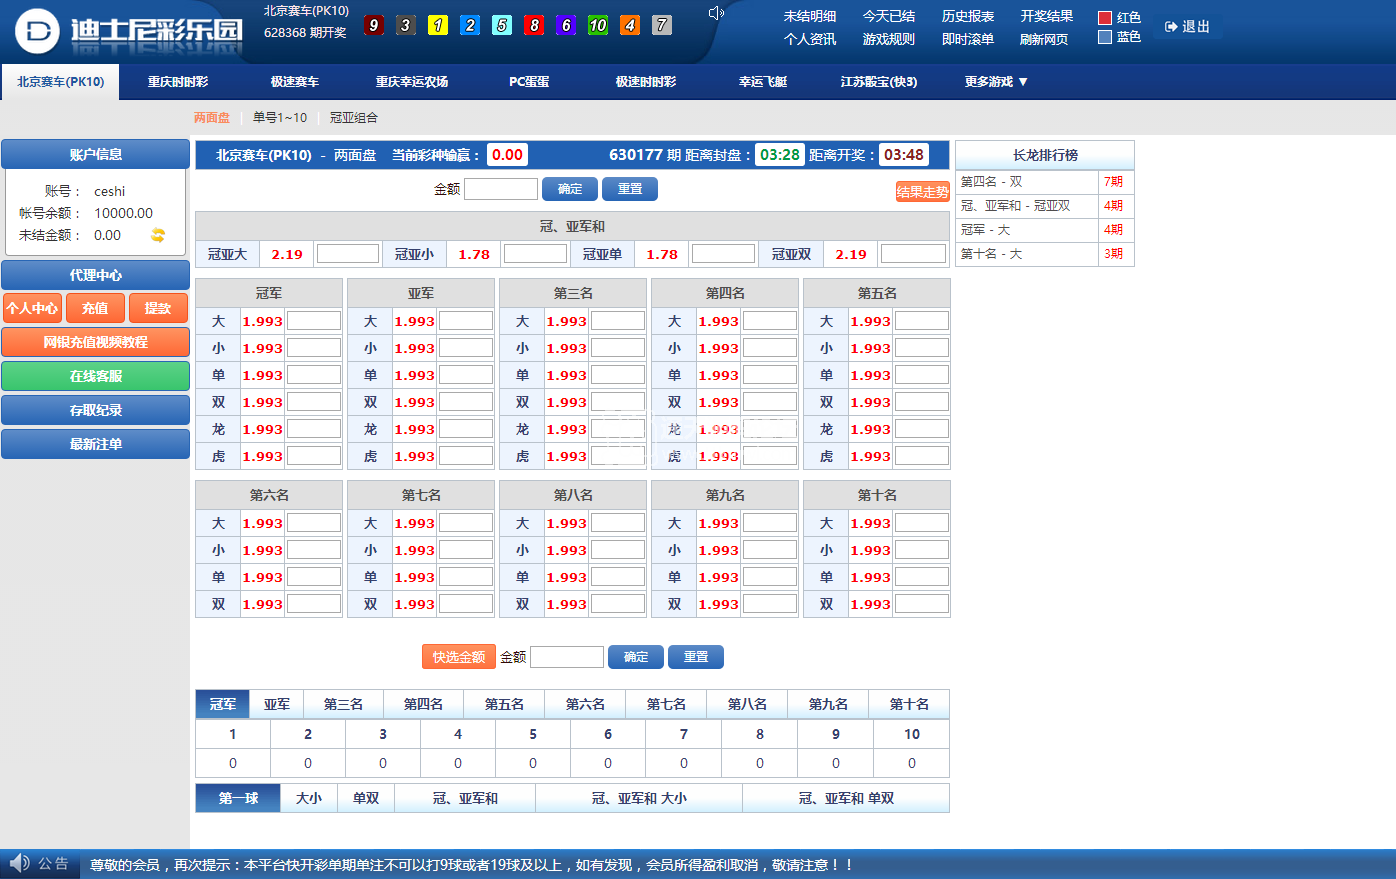1396x879 pixels.
Task: Click the gray number 3 ball
Action: click(x=405, y=25)
